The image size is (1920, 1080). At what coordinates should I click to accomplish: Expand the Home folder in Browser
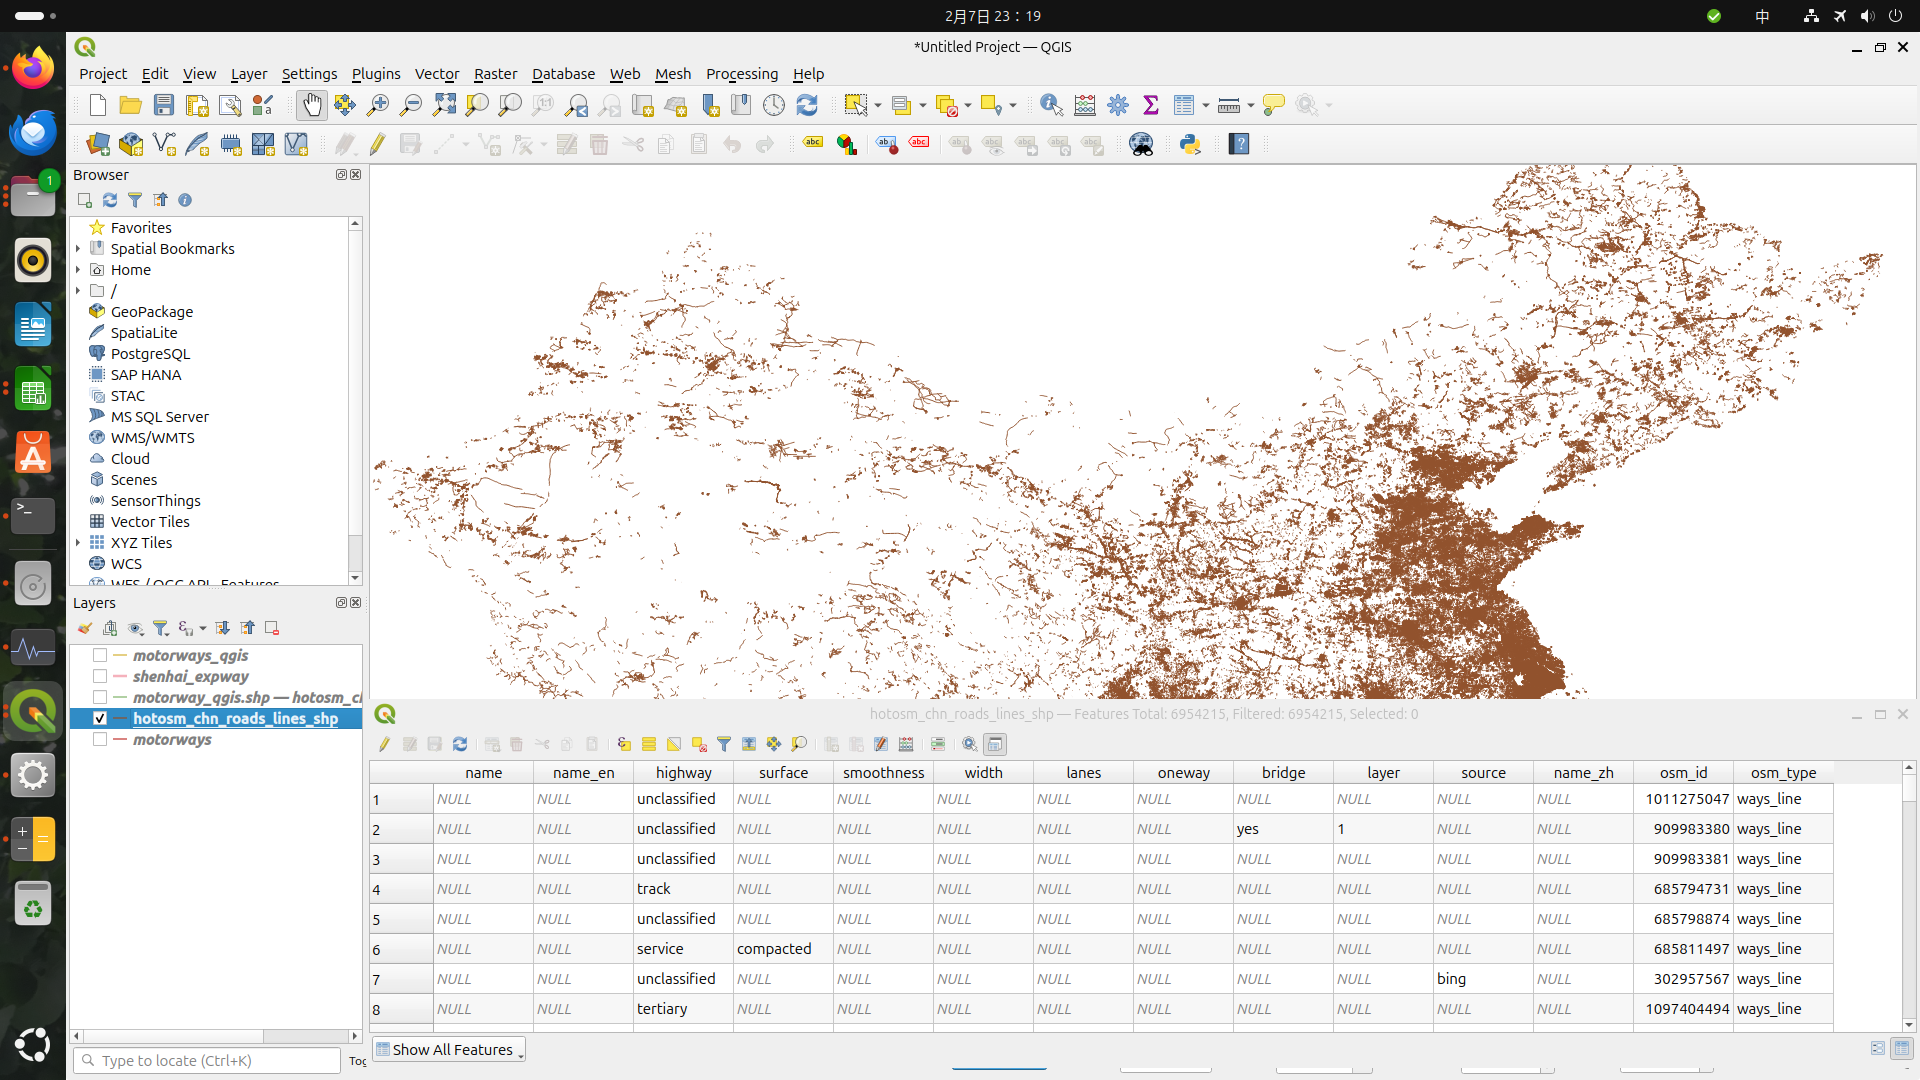[x=78, y=270]
